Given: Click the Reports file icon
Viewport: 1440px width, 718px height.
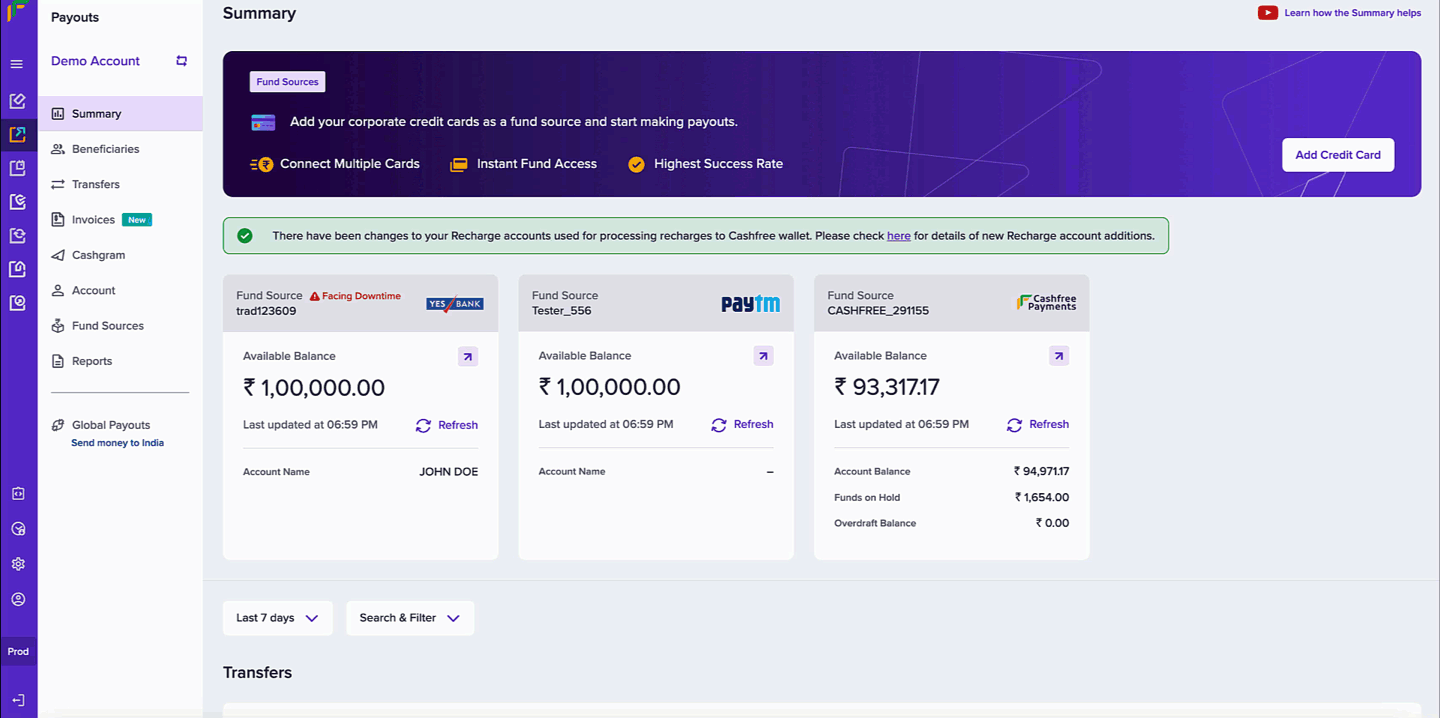Looking at the screenshot, I should 58,361.
